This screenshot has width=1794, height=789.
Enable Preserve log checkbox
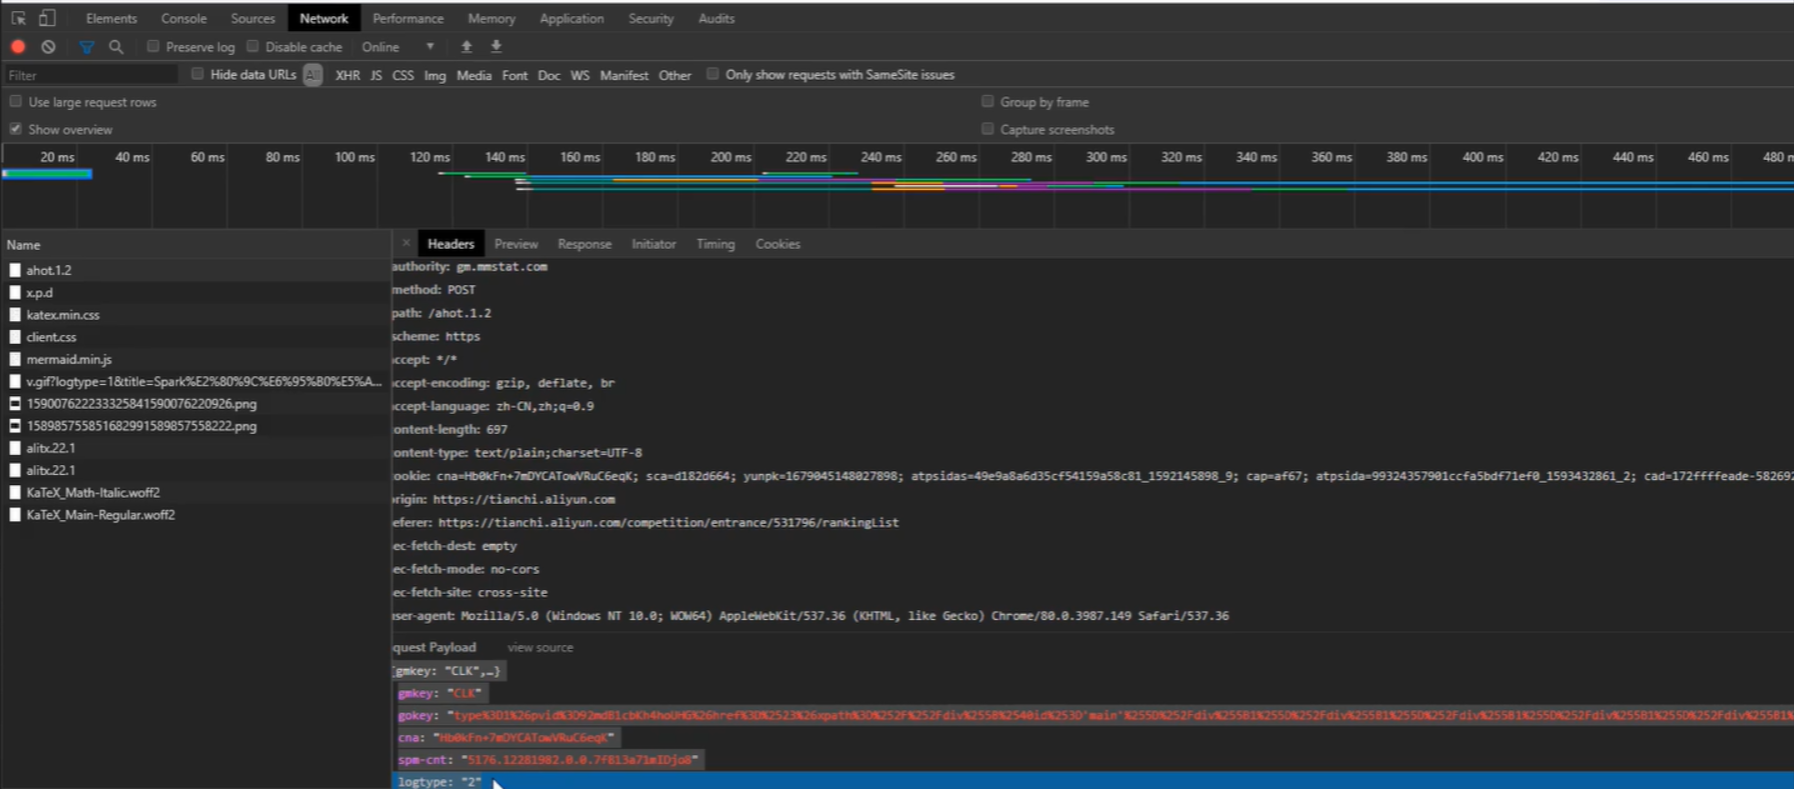tap(153, 46)
